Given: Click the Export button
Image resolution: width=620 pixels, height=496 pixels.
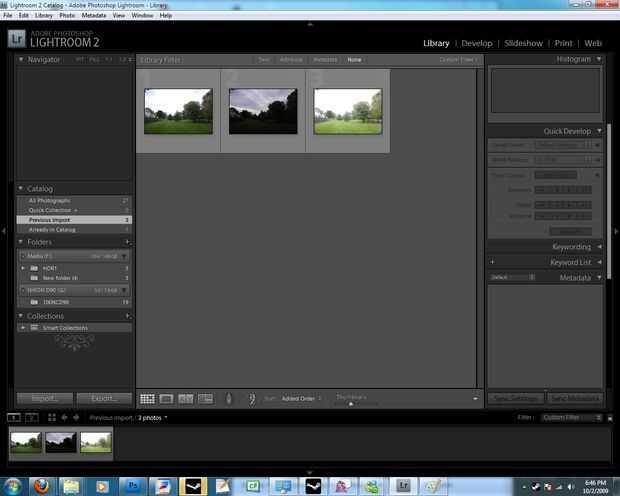Looking at the screenshot, I should (x=104, y=398).
